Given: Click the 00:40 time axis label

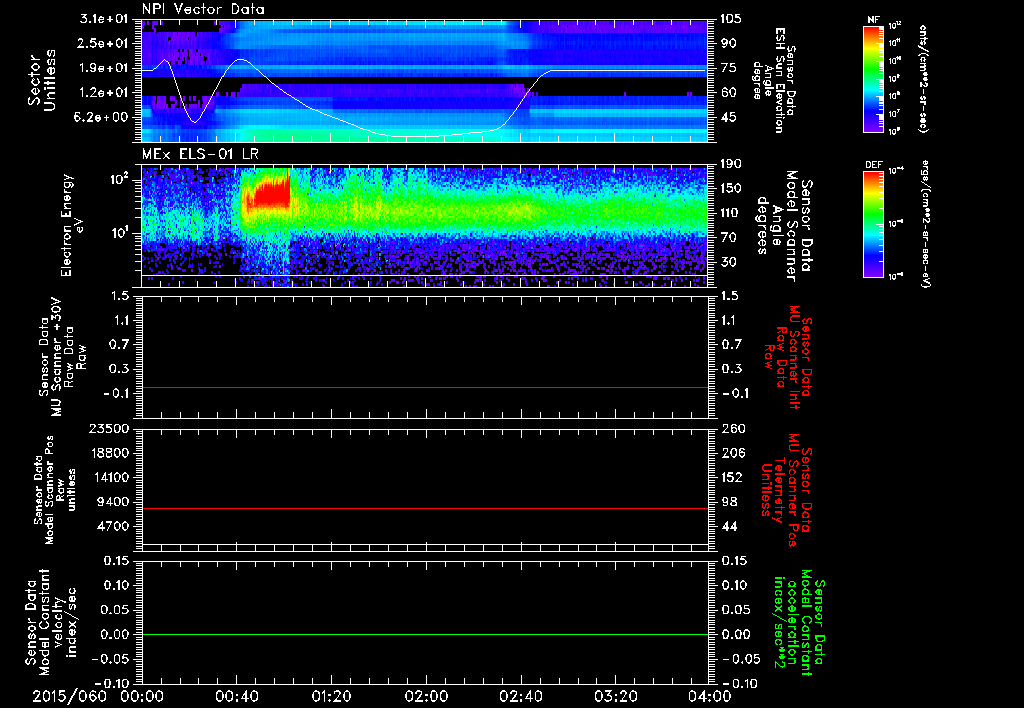Looking at the screenshot, I should click(236, 696).
